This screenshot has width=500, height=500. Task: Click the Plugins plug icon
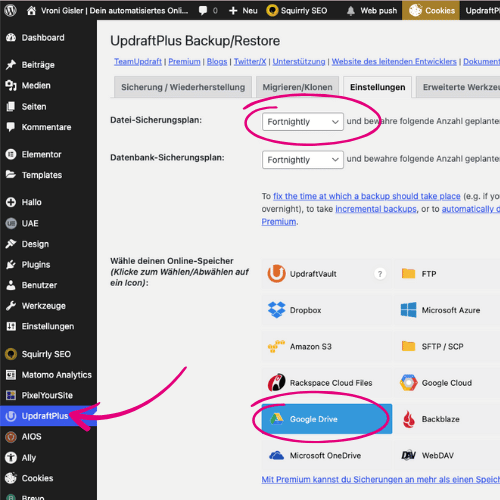click(11, 264)
